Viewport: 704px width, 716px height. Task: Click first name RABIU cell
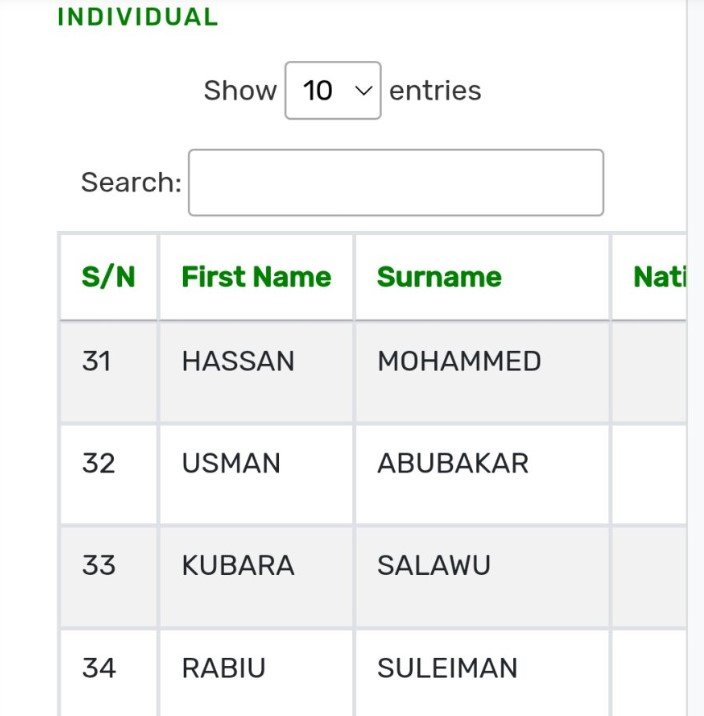(224, 668)
